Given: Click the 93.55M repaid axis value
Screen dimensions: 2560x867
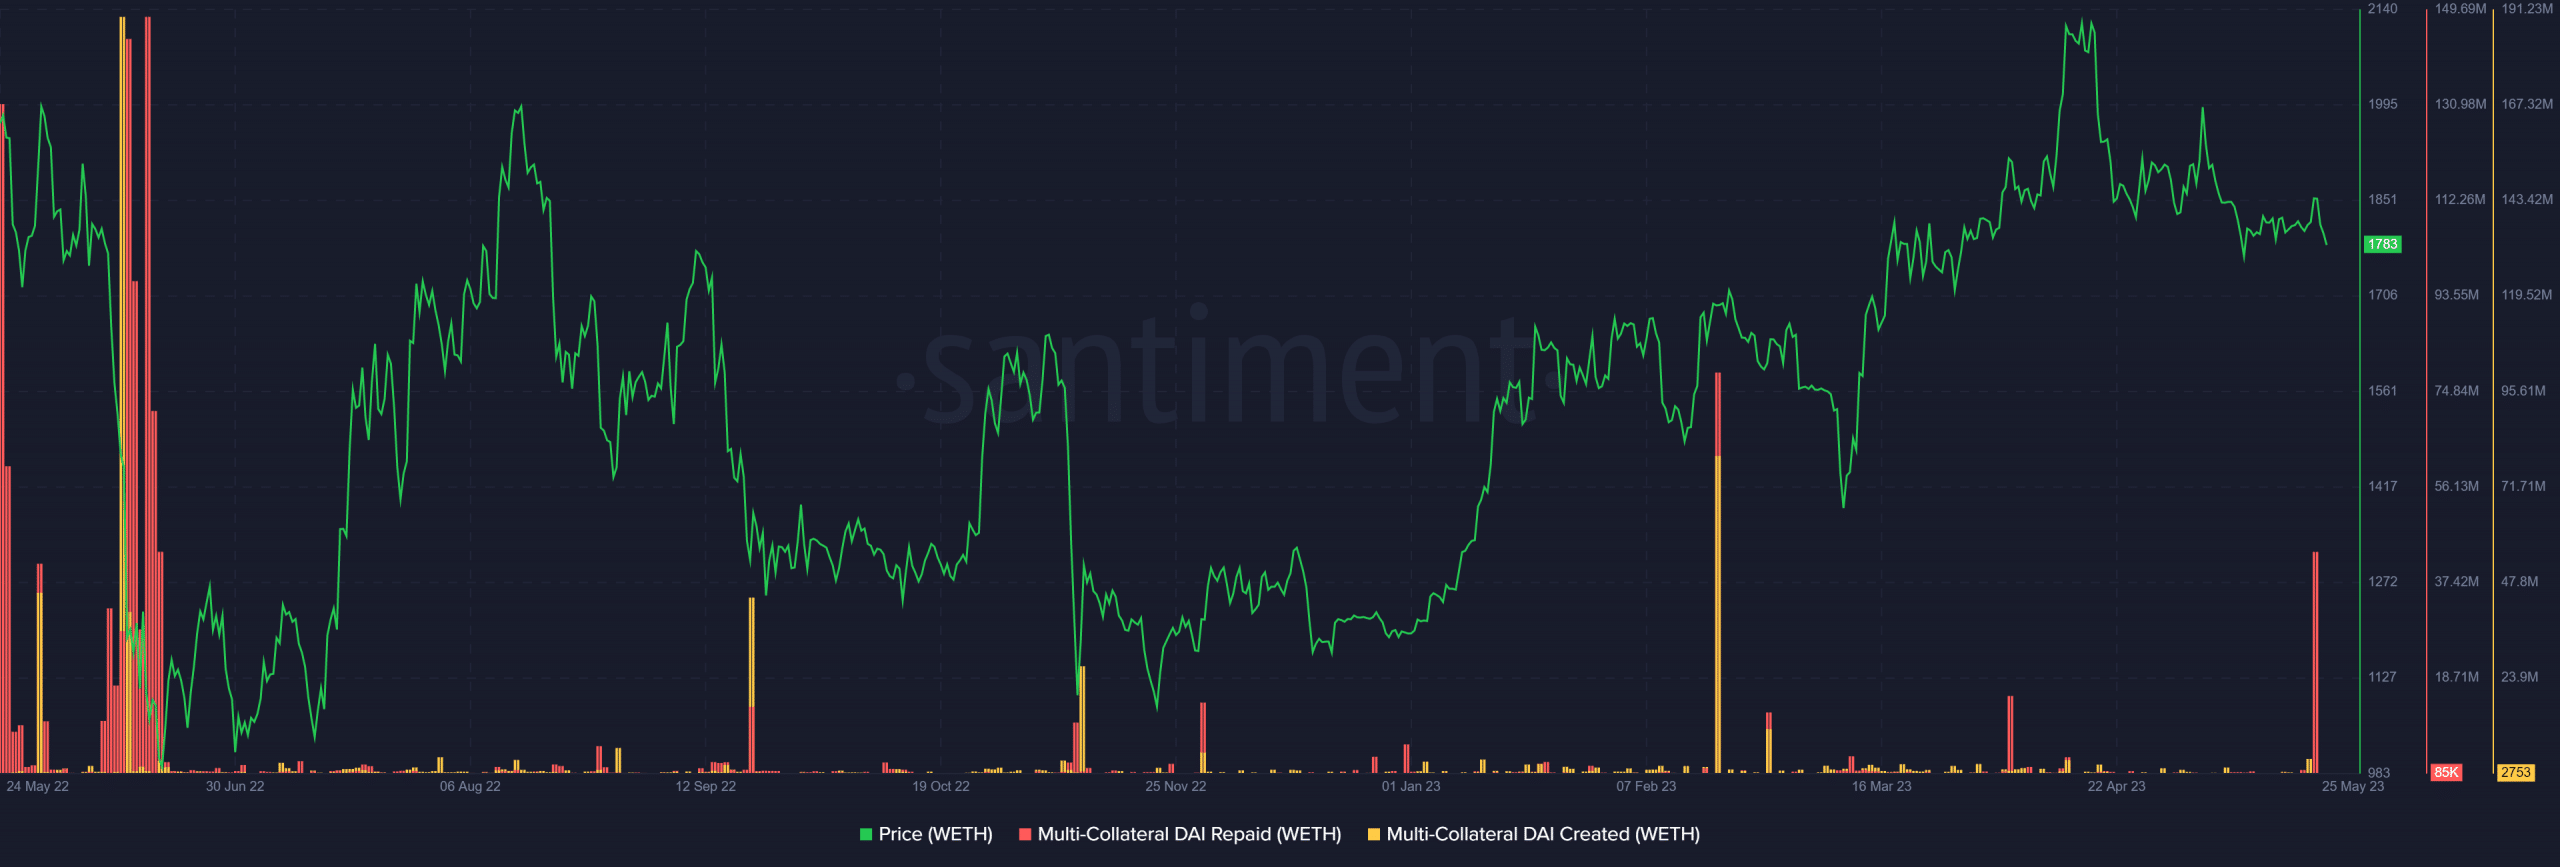Looking at the screenshot, I should click(2457, 295).
